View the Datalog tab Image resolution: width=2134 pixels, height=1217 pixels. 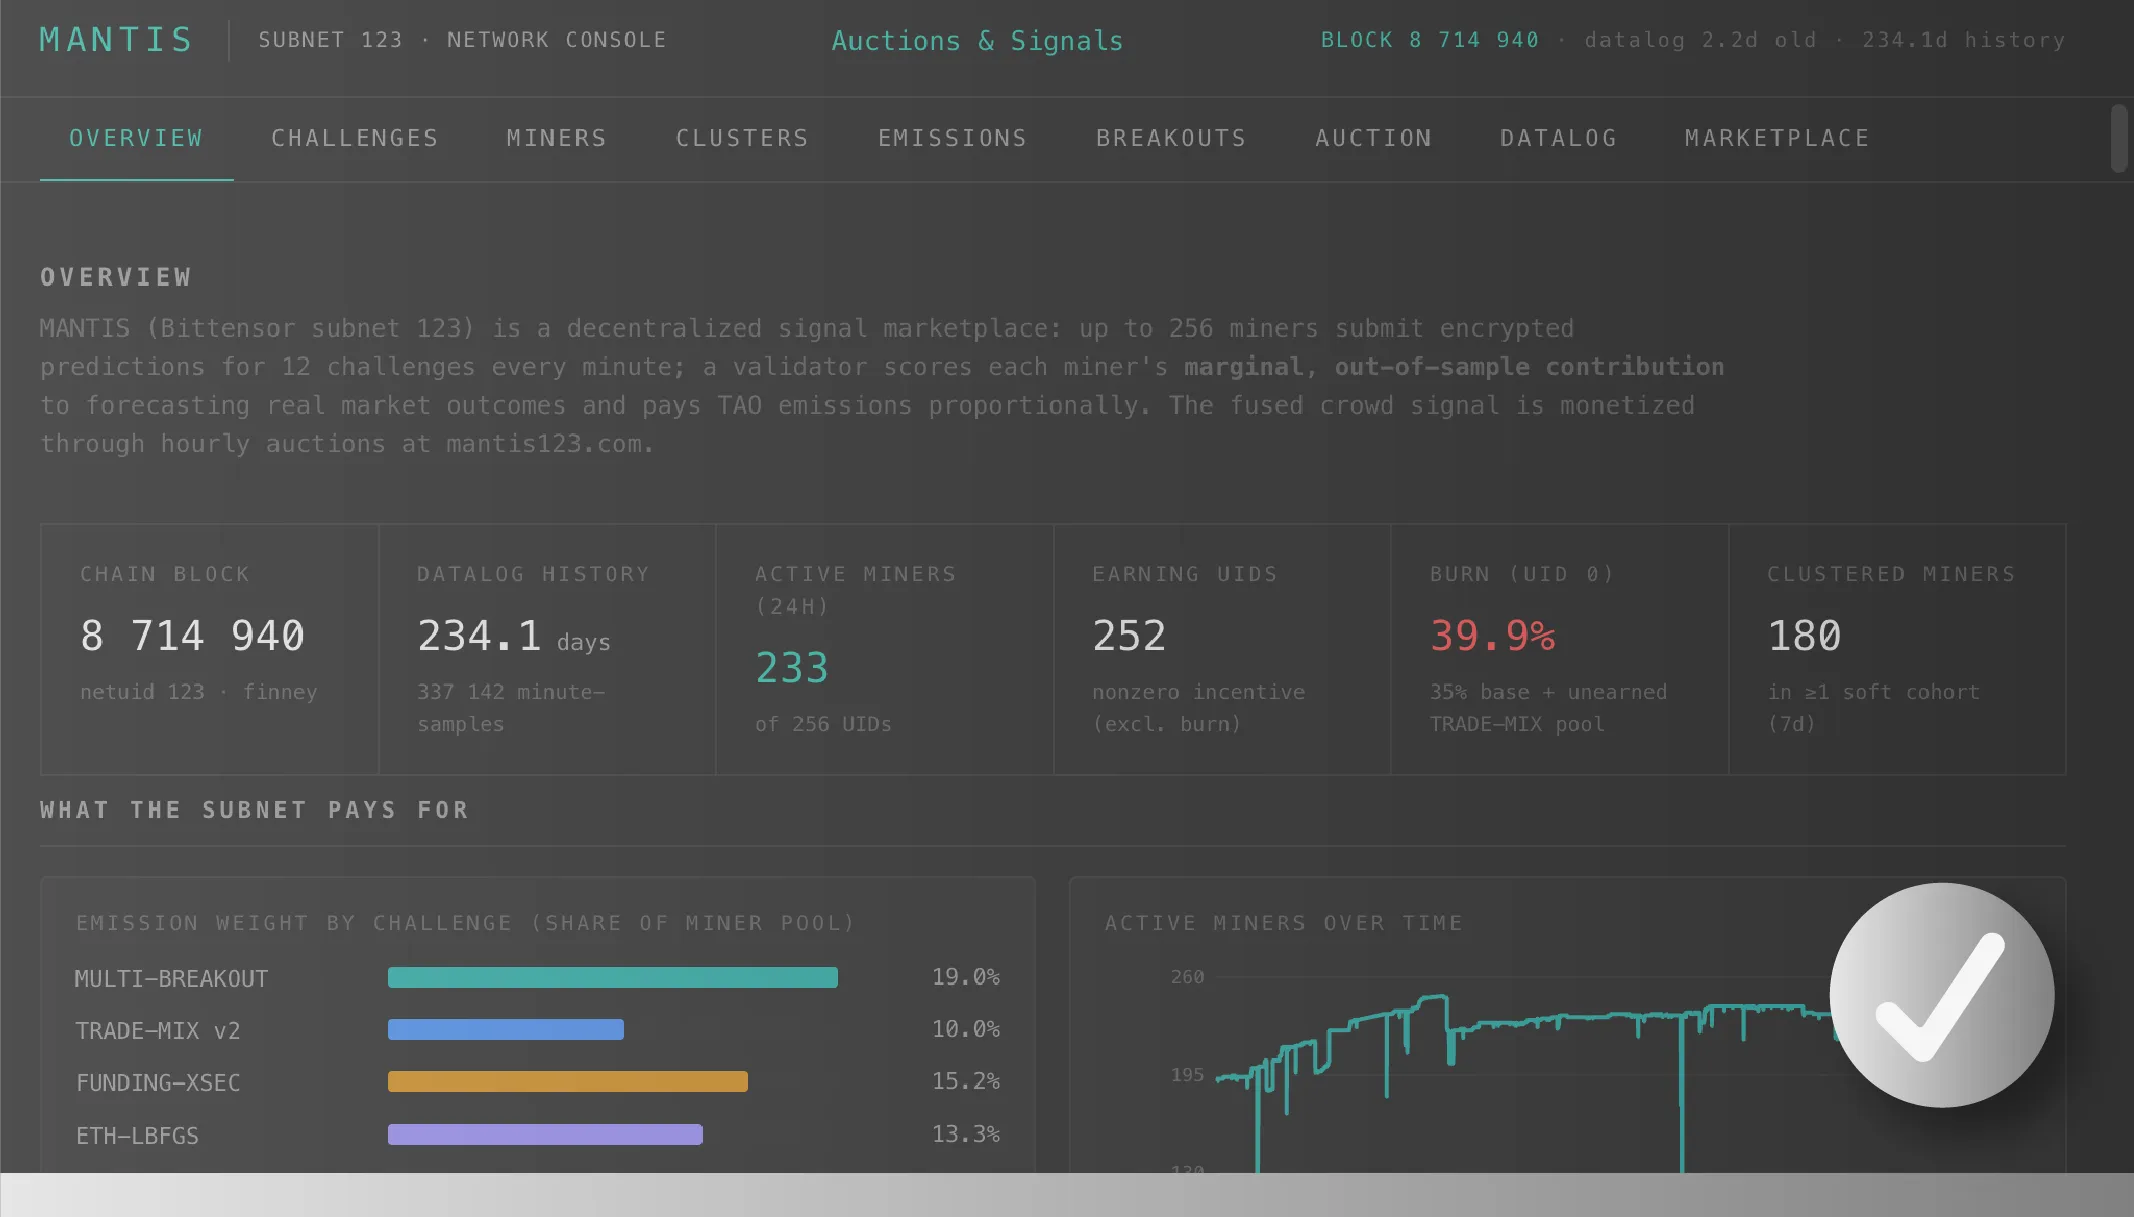click(1558, 138)
